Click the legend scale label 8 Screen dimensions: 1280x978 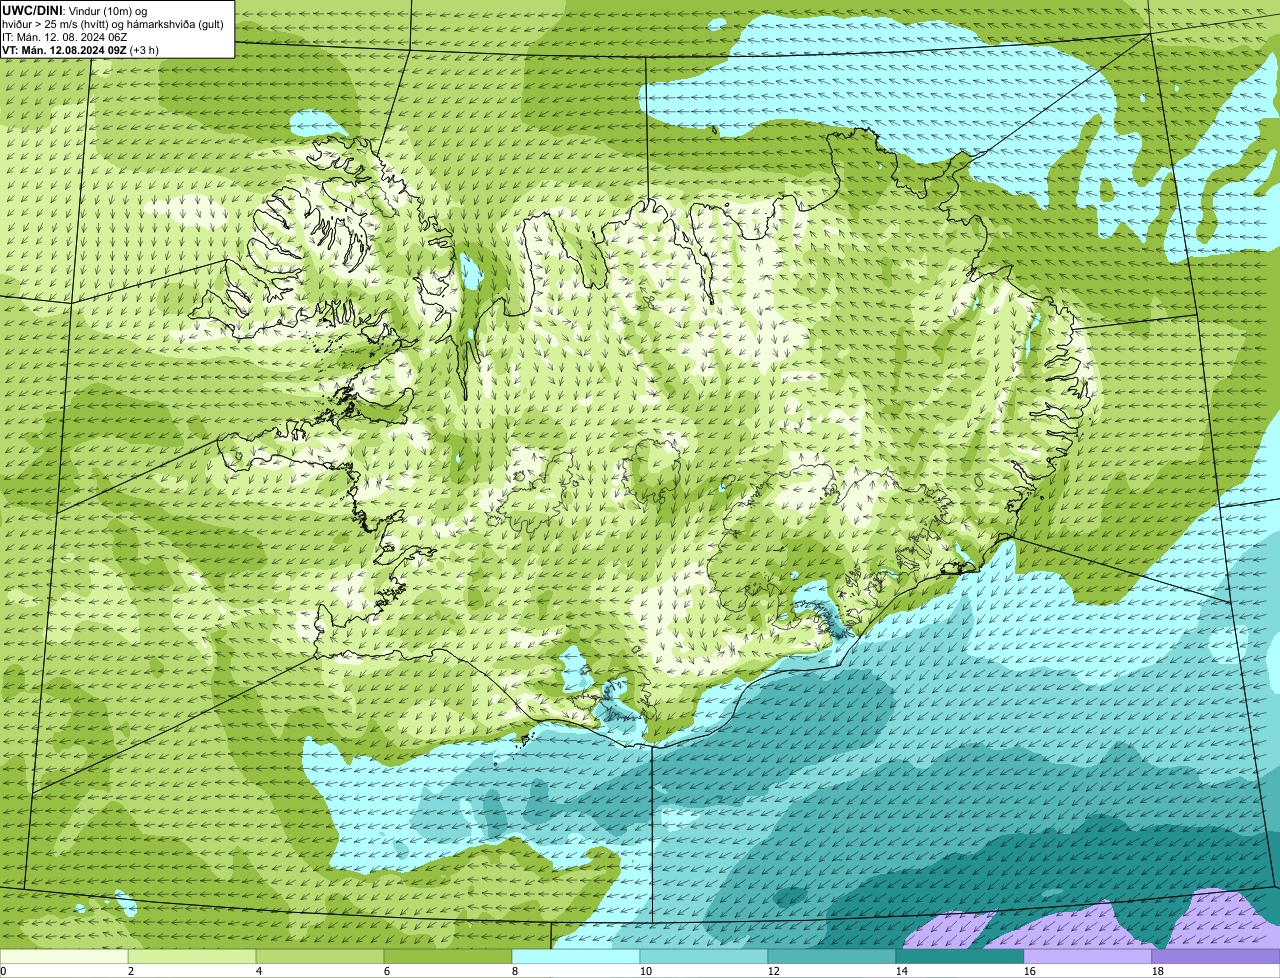(x=515, y=971)
